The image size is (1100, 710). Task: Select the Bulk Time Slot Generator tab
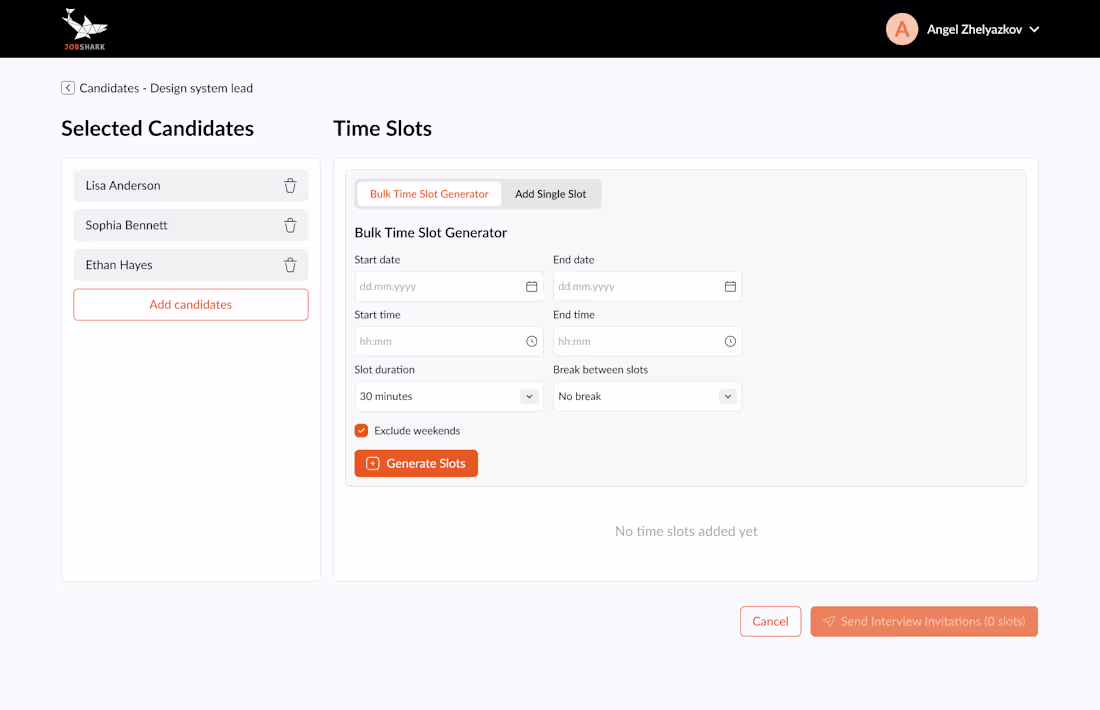[429, 194]
